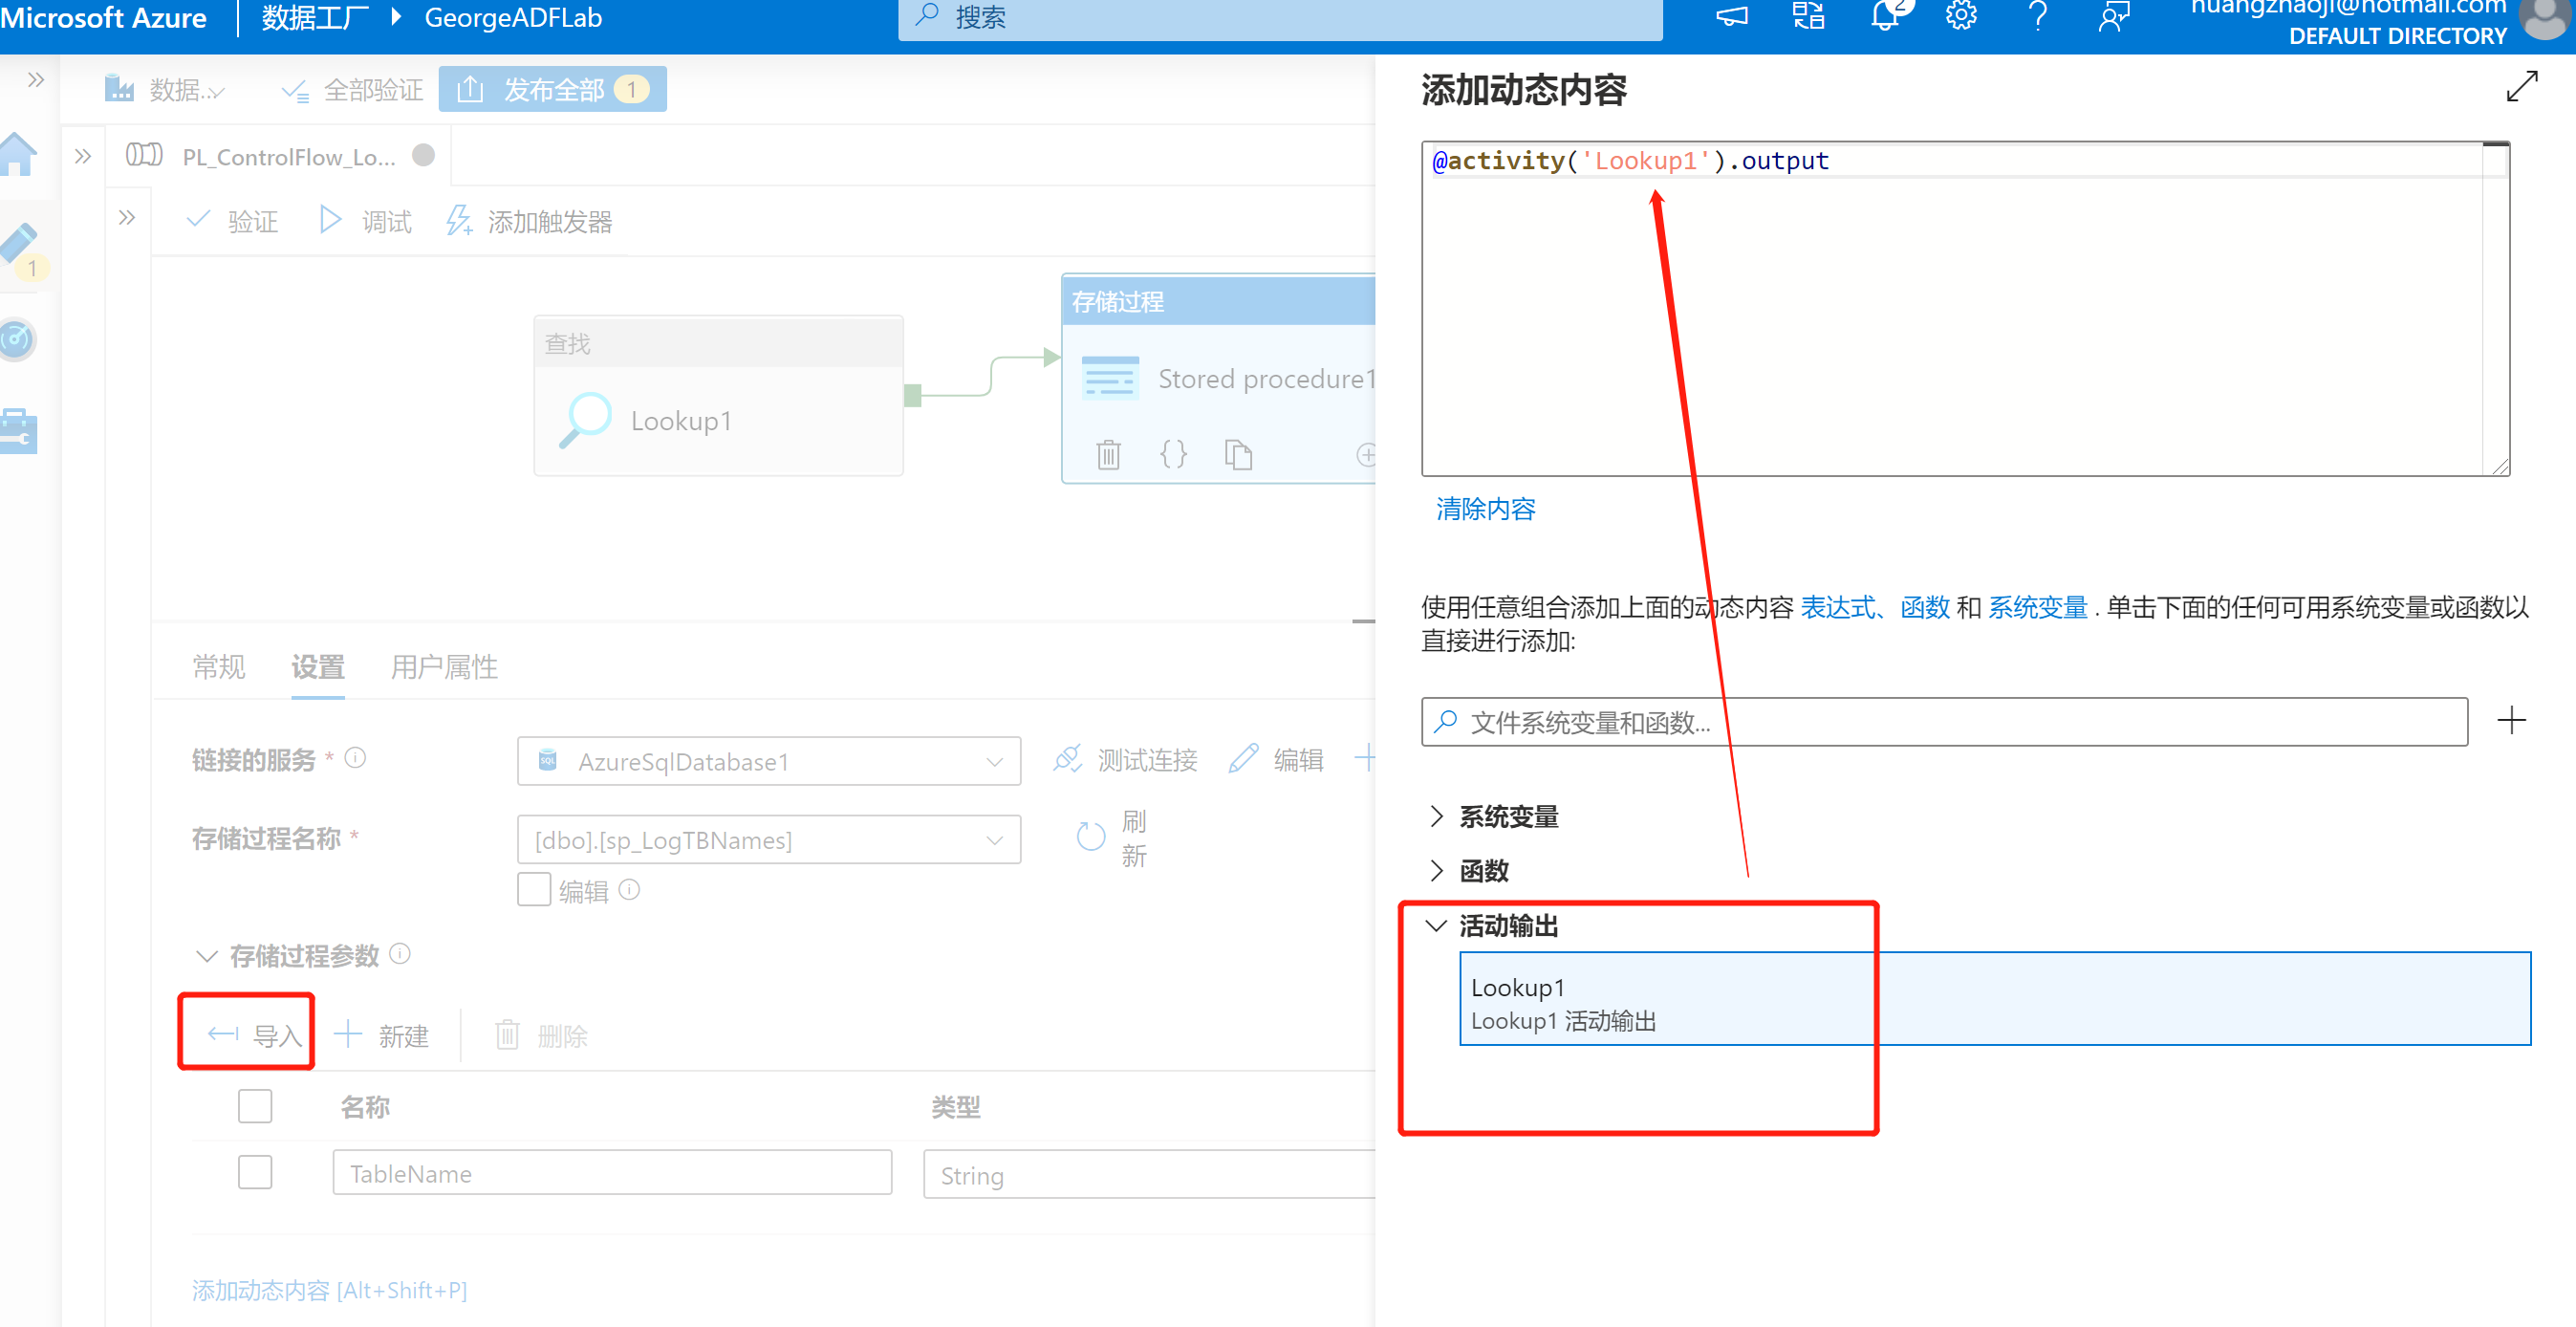
Task: Delete the Stored procedure1 activity via trash icon
Action: tap(1108, 454)
